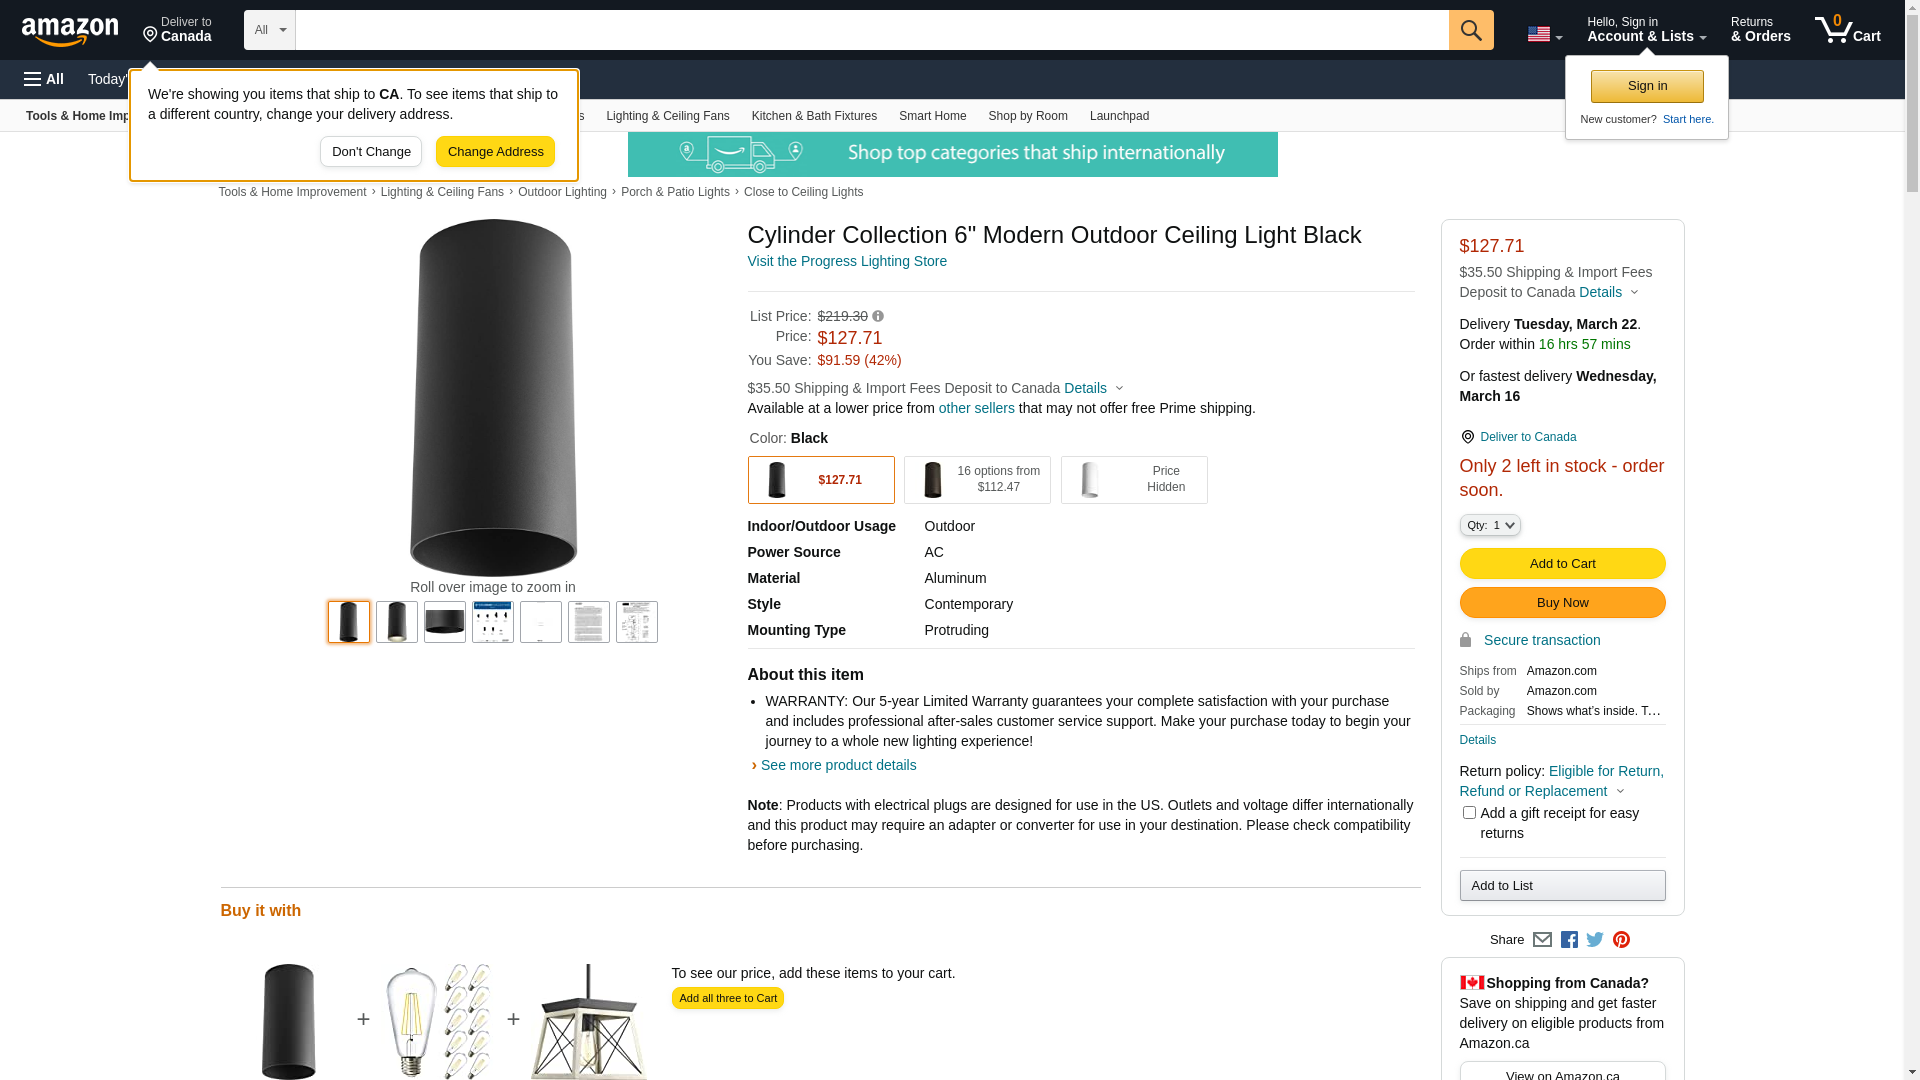Visit the Progress Lighting Store link
The width and height of the screenshot is (1920, 1080).
pos(847,261)
